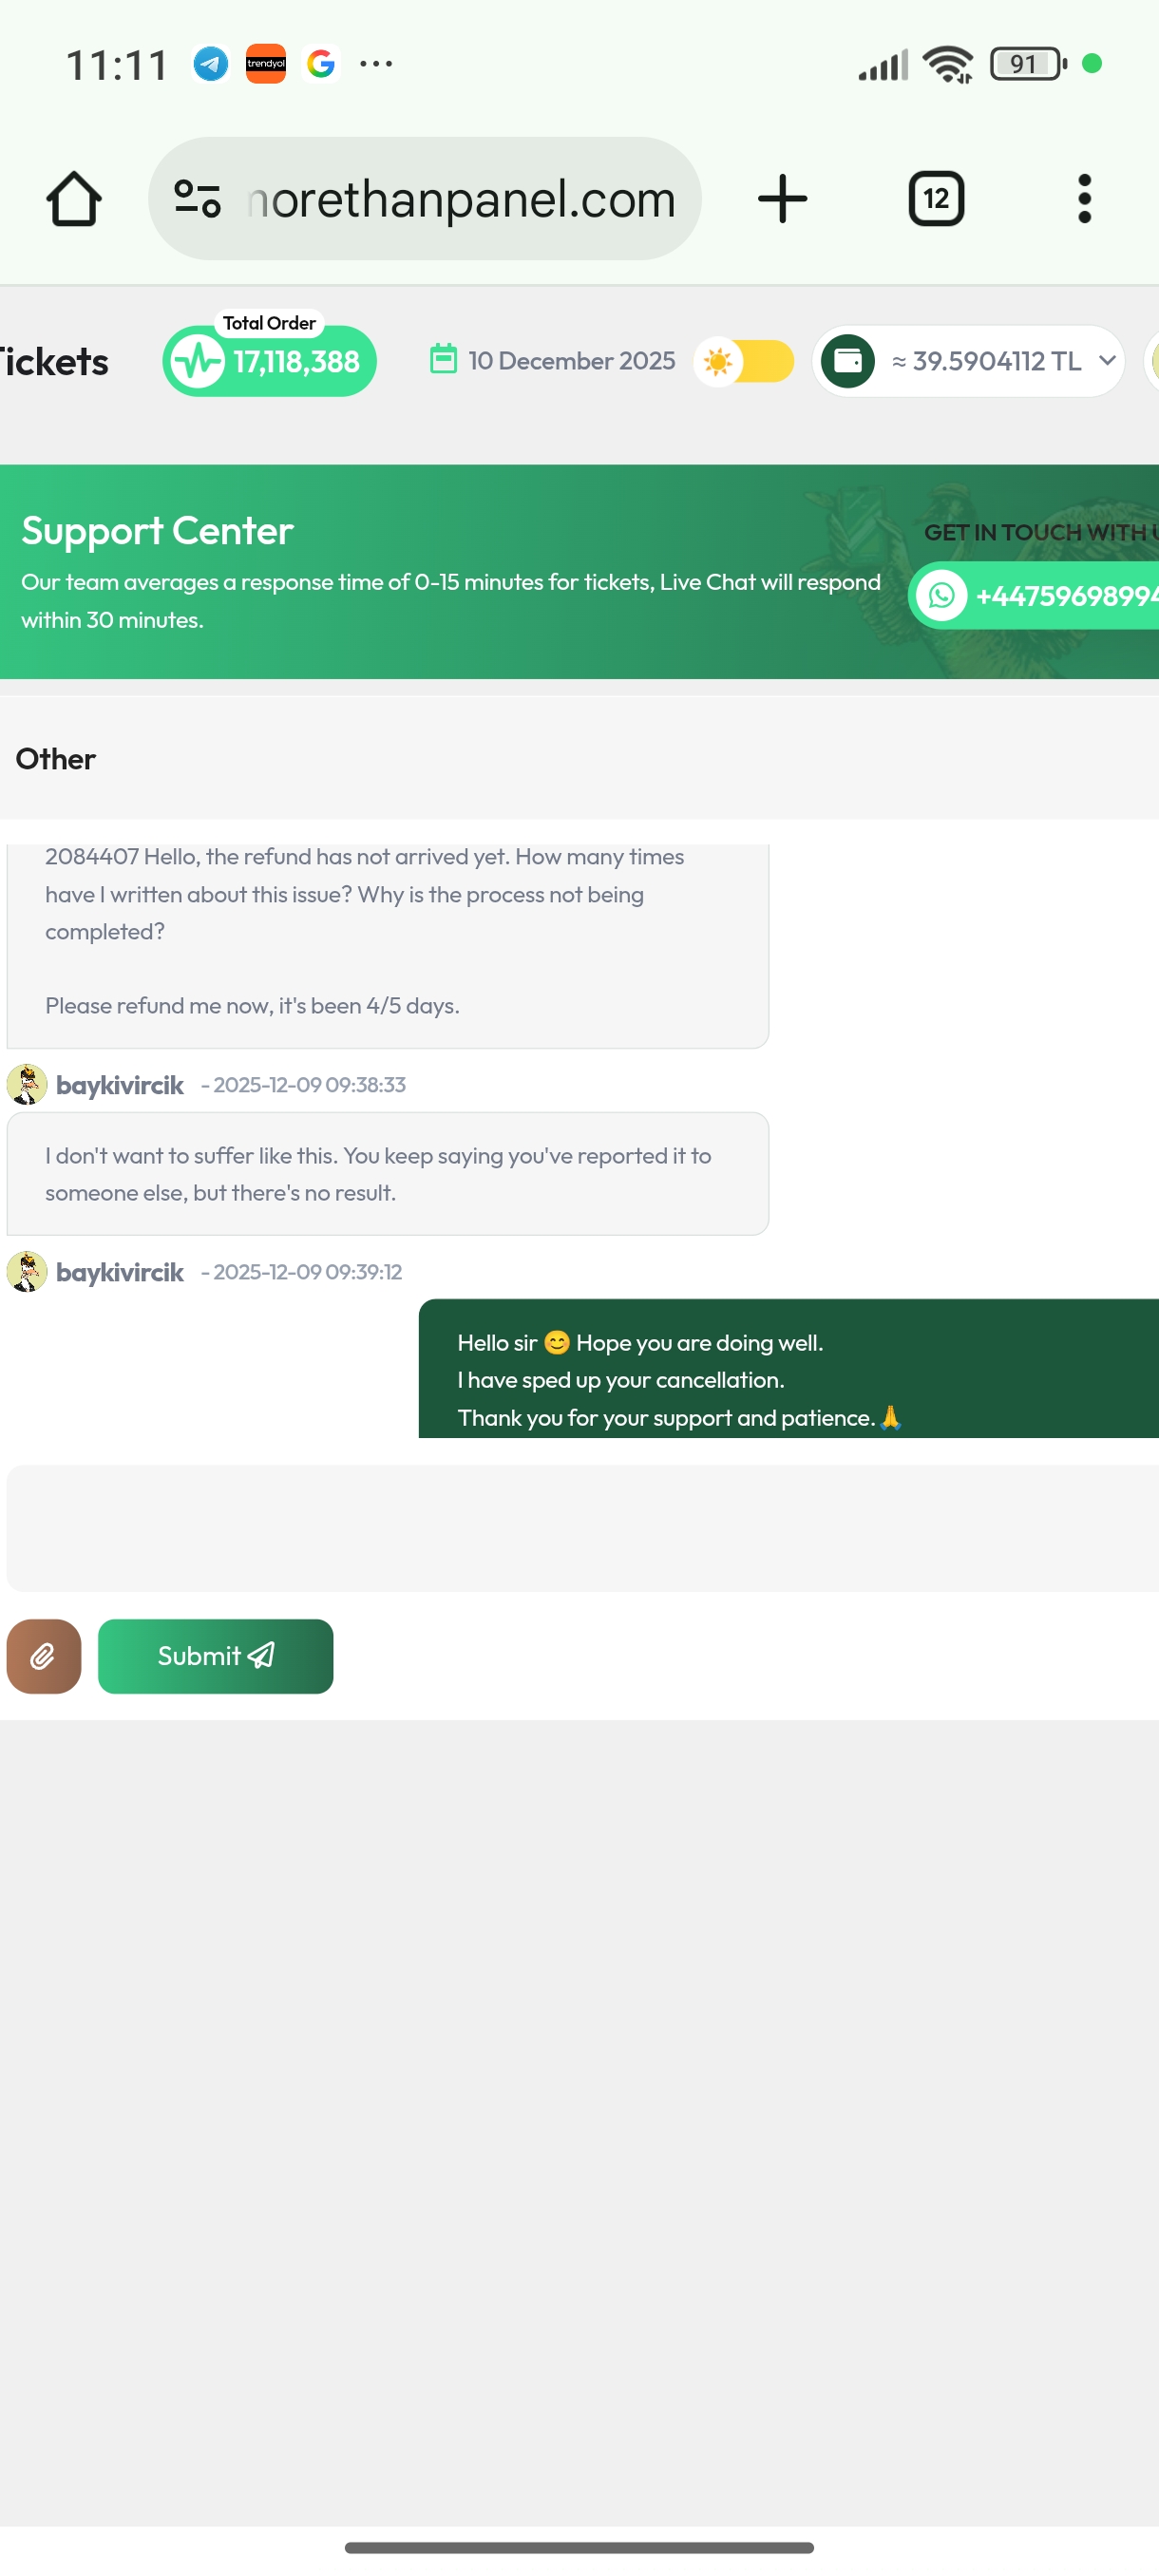Focus the reply message text box
The width and height of the screenshot is (1159, 2576).
tap(583, 1528)
